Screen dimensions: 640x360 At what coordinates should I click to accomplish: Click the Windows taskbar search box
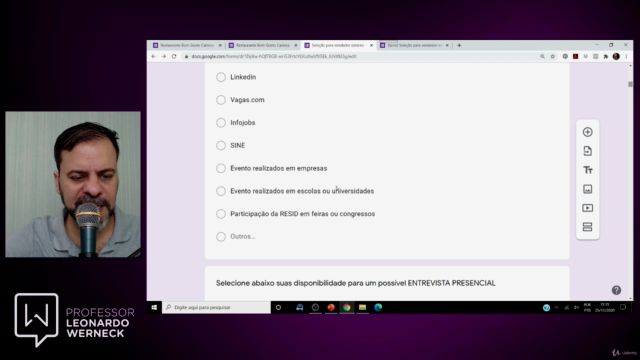pos(216,307)
